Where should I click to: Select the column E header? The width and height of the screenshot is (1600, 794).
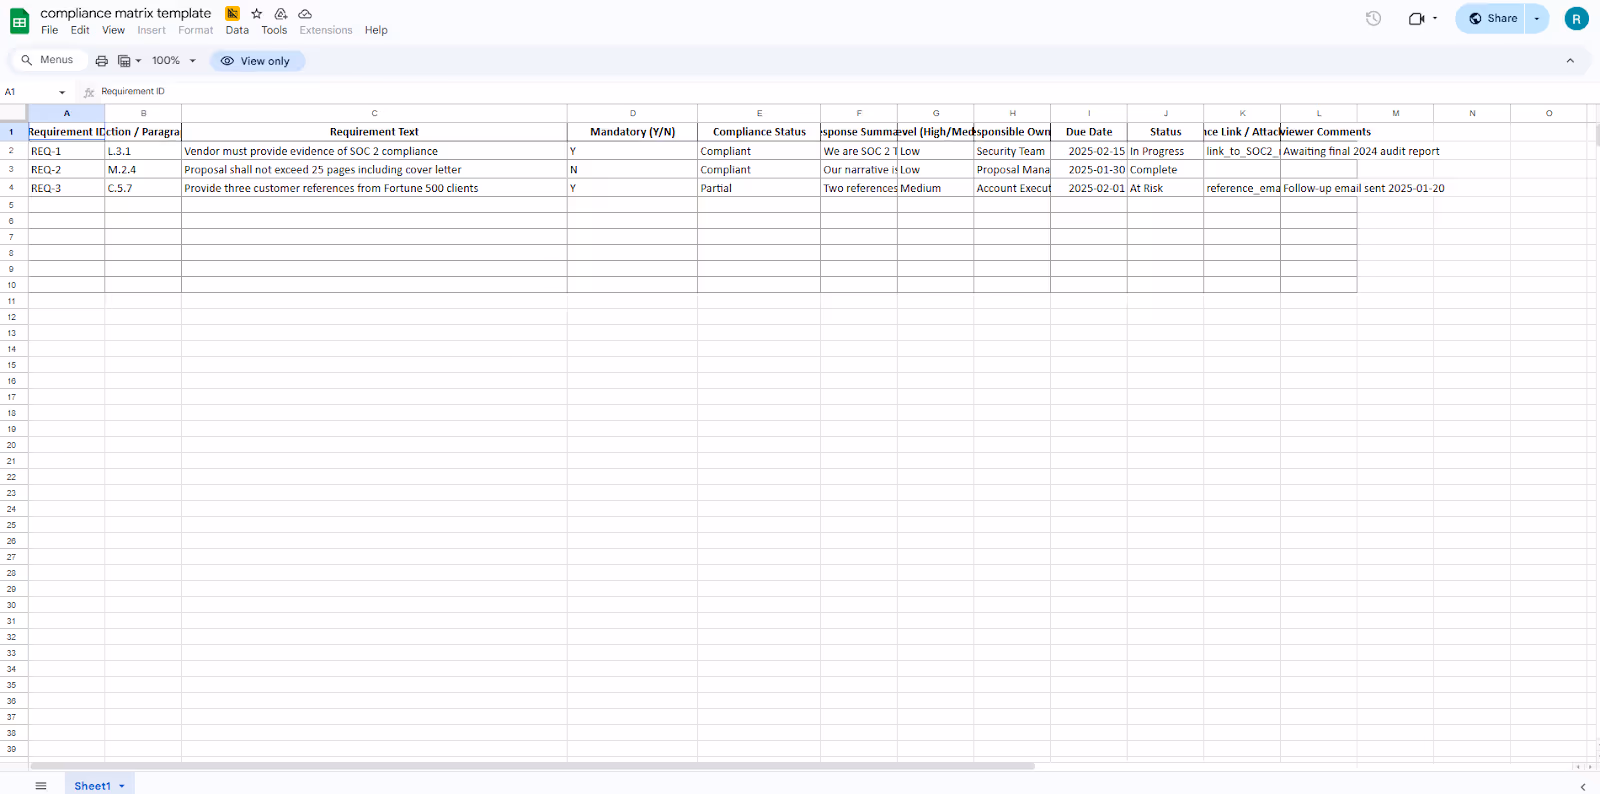(x=759, y=113)
